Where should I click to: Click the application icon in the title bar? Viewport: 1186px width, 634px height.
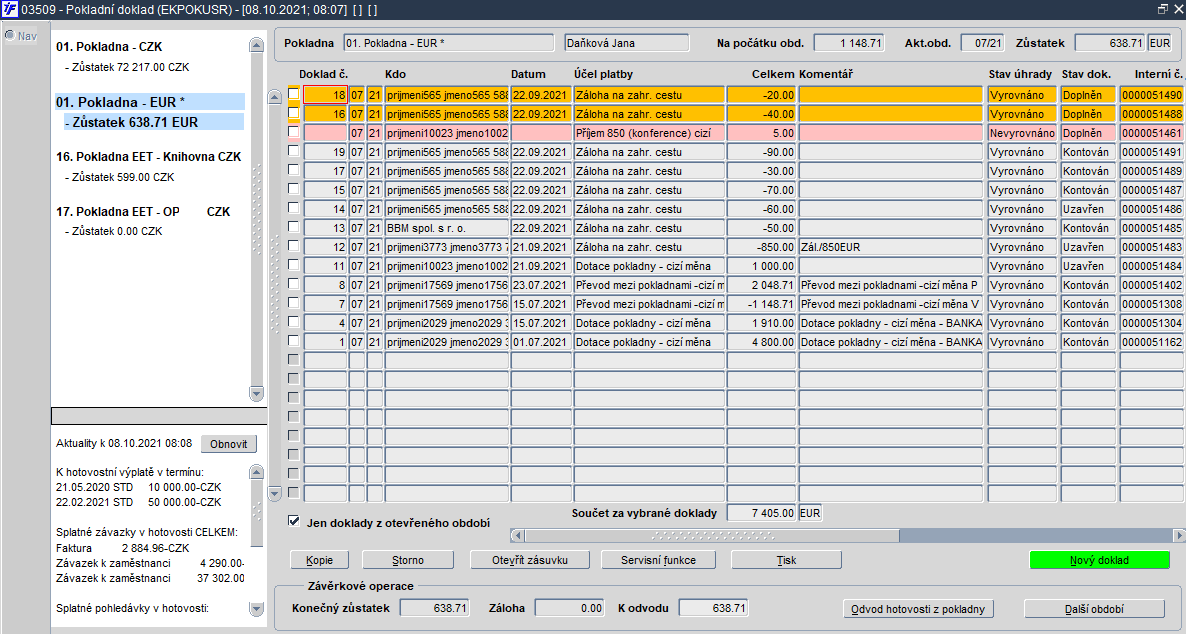(10, 9)
